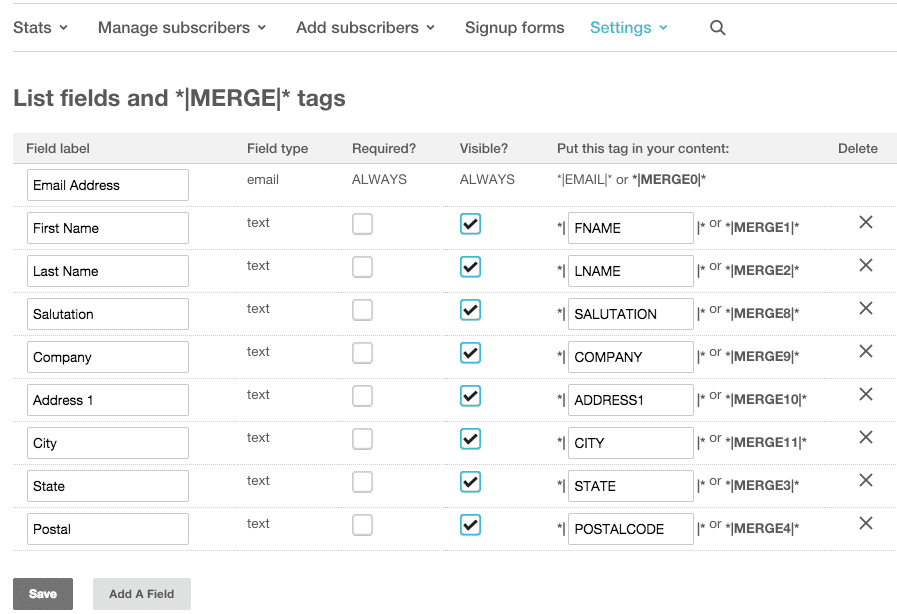The height and width of the screenshot is (614, 897).
Task: Delete the First Name field
Action: click(866, 222)
